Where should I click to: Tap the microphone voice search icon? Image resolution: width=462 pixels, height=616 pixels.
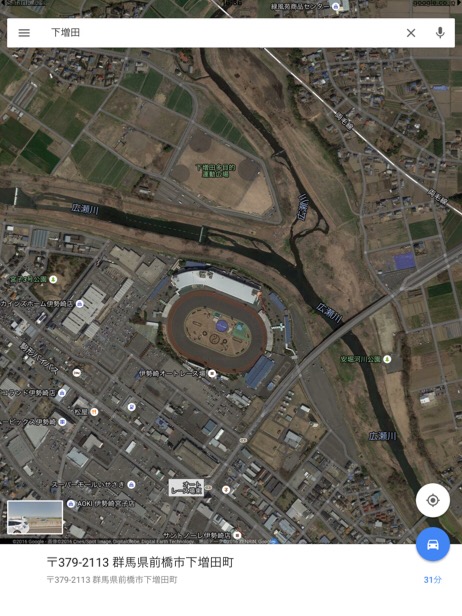440,33
